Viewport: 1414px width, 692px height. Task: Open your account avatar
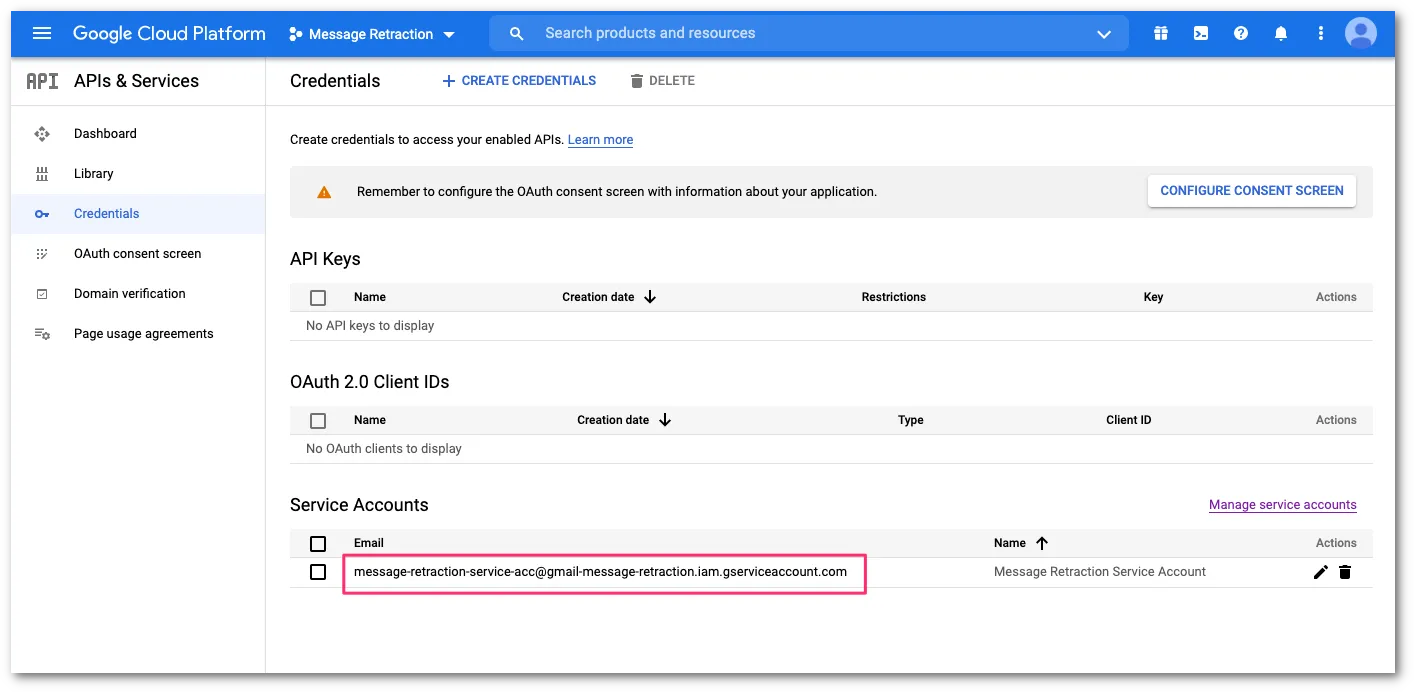[x=1361, y=33]
